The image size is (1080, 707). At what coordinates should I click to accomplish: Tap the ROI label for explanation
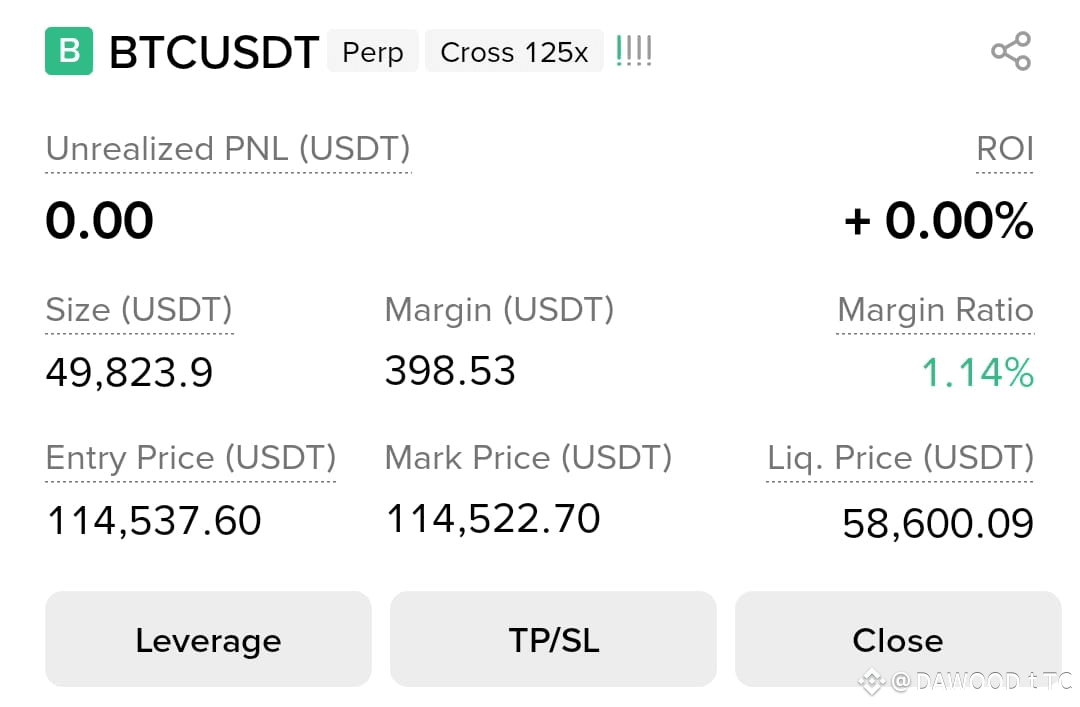tap(1005, 149)
